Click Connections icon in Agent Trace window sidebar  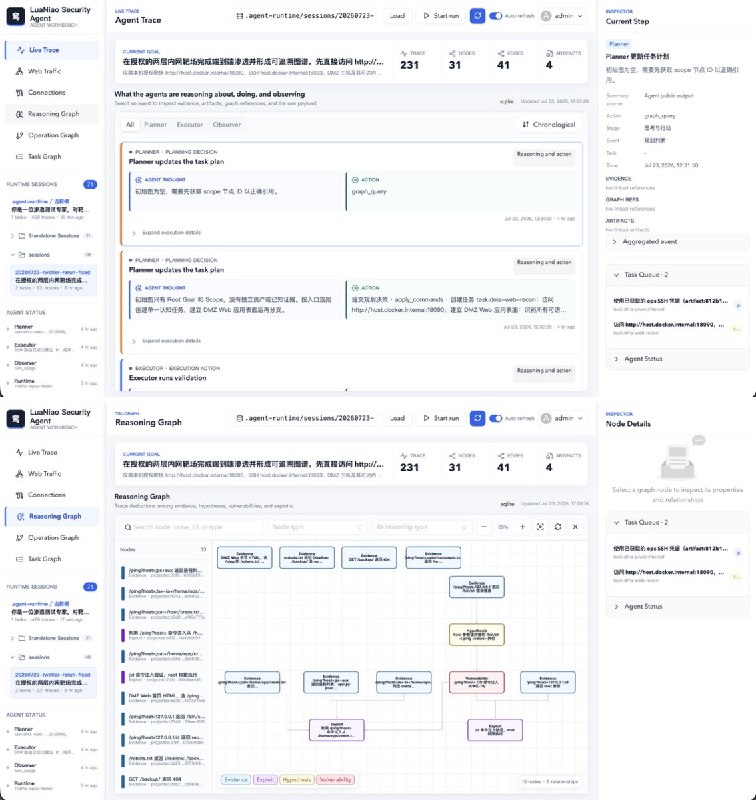click(x=19, y=93)
